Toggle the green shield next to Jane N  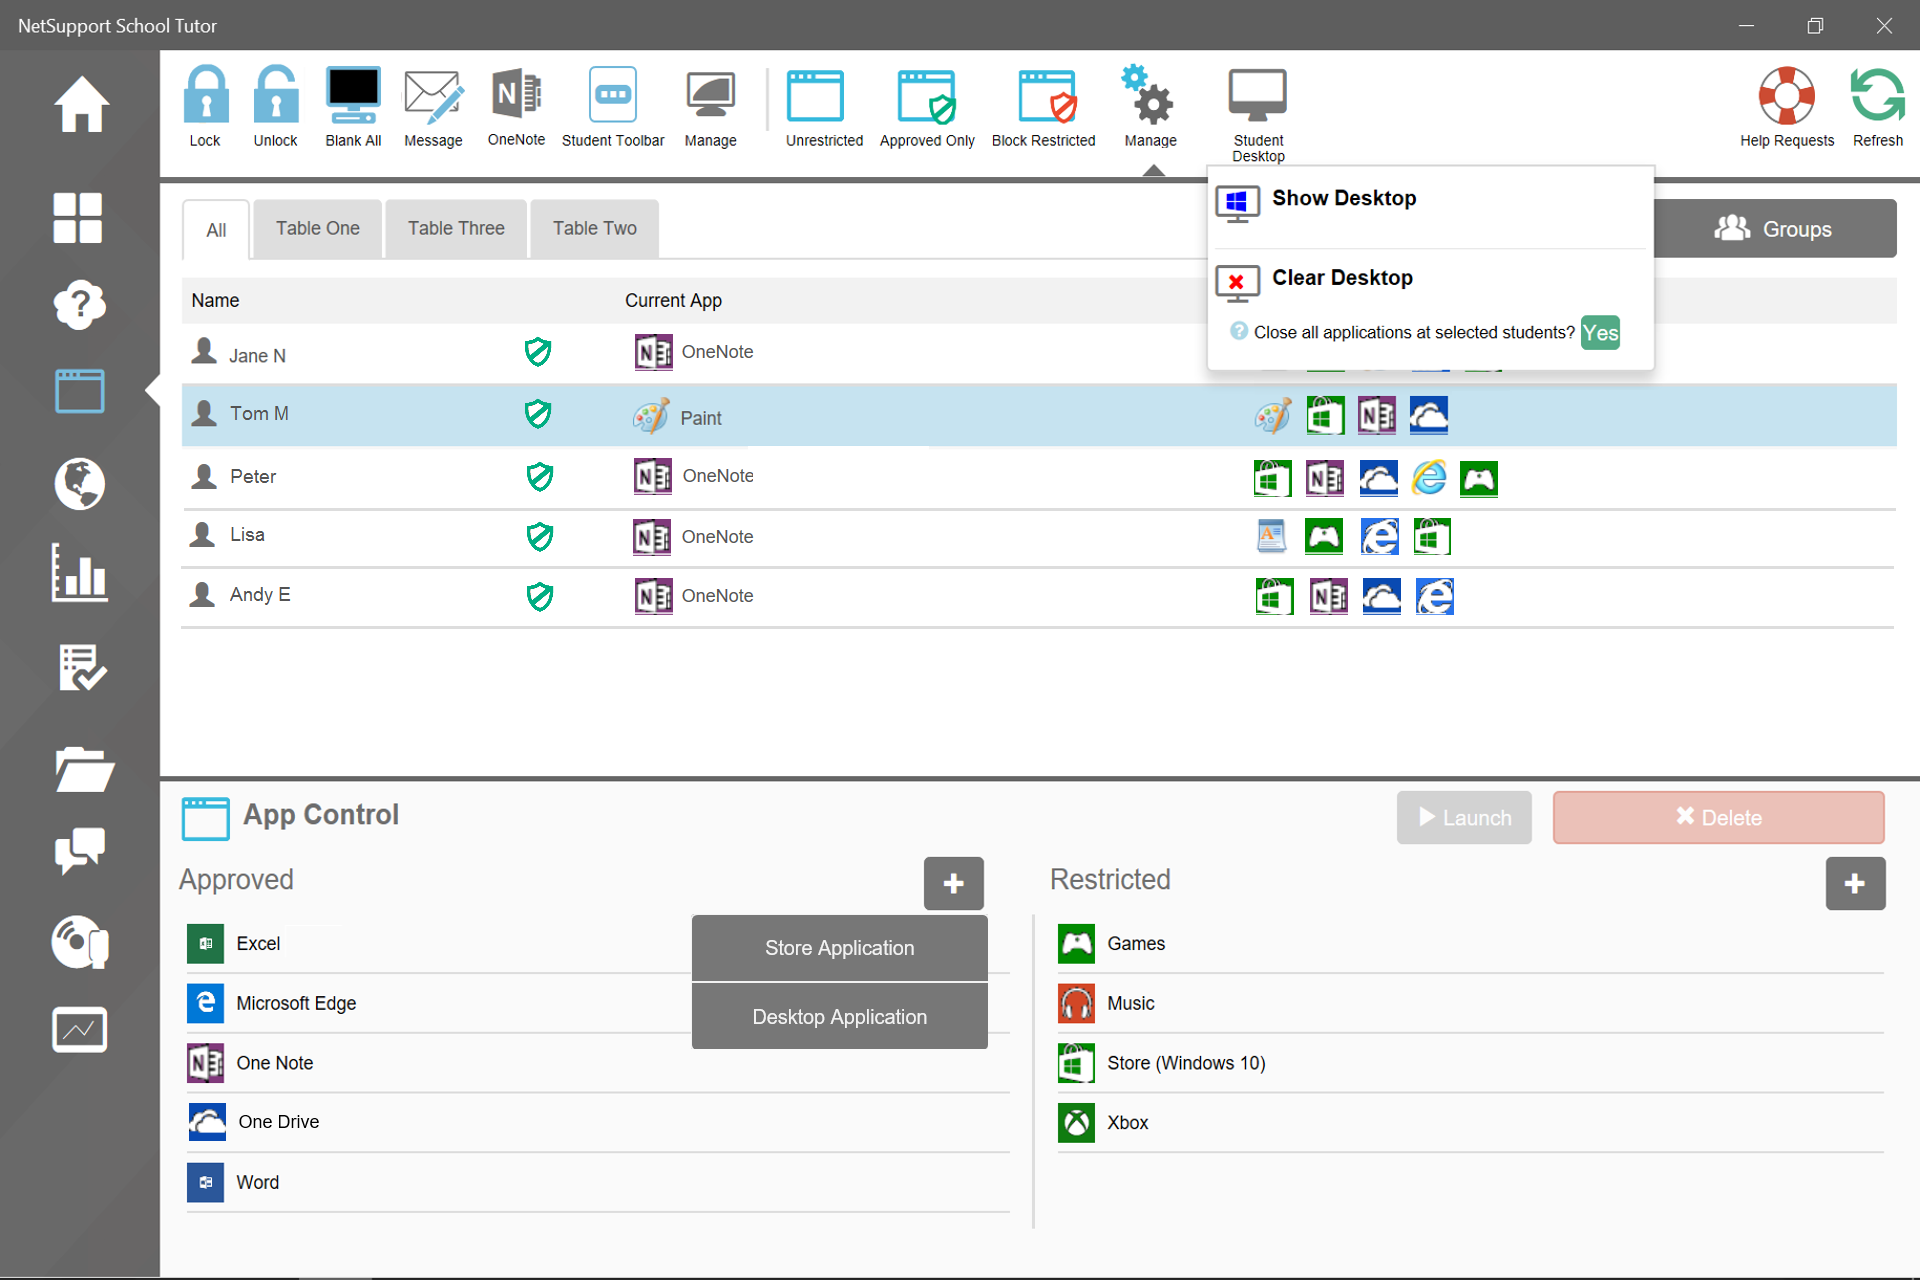click(x=538, y=352)
